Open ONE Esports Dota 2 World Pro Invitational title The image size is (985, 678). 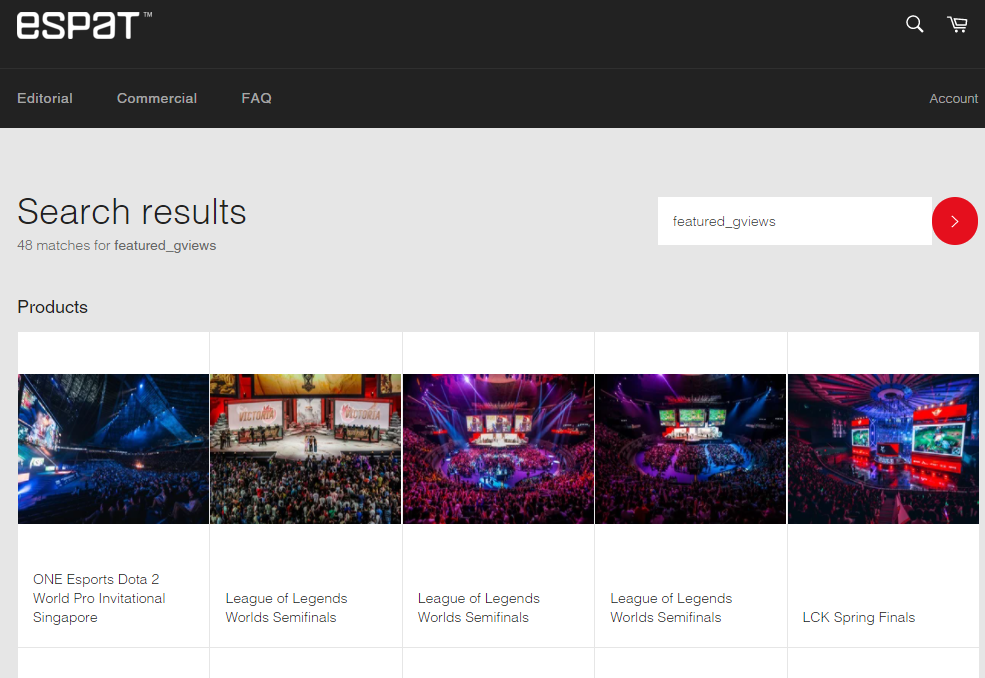pos(99,598)
